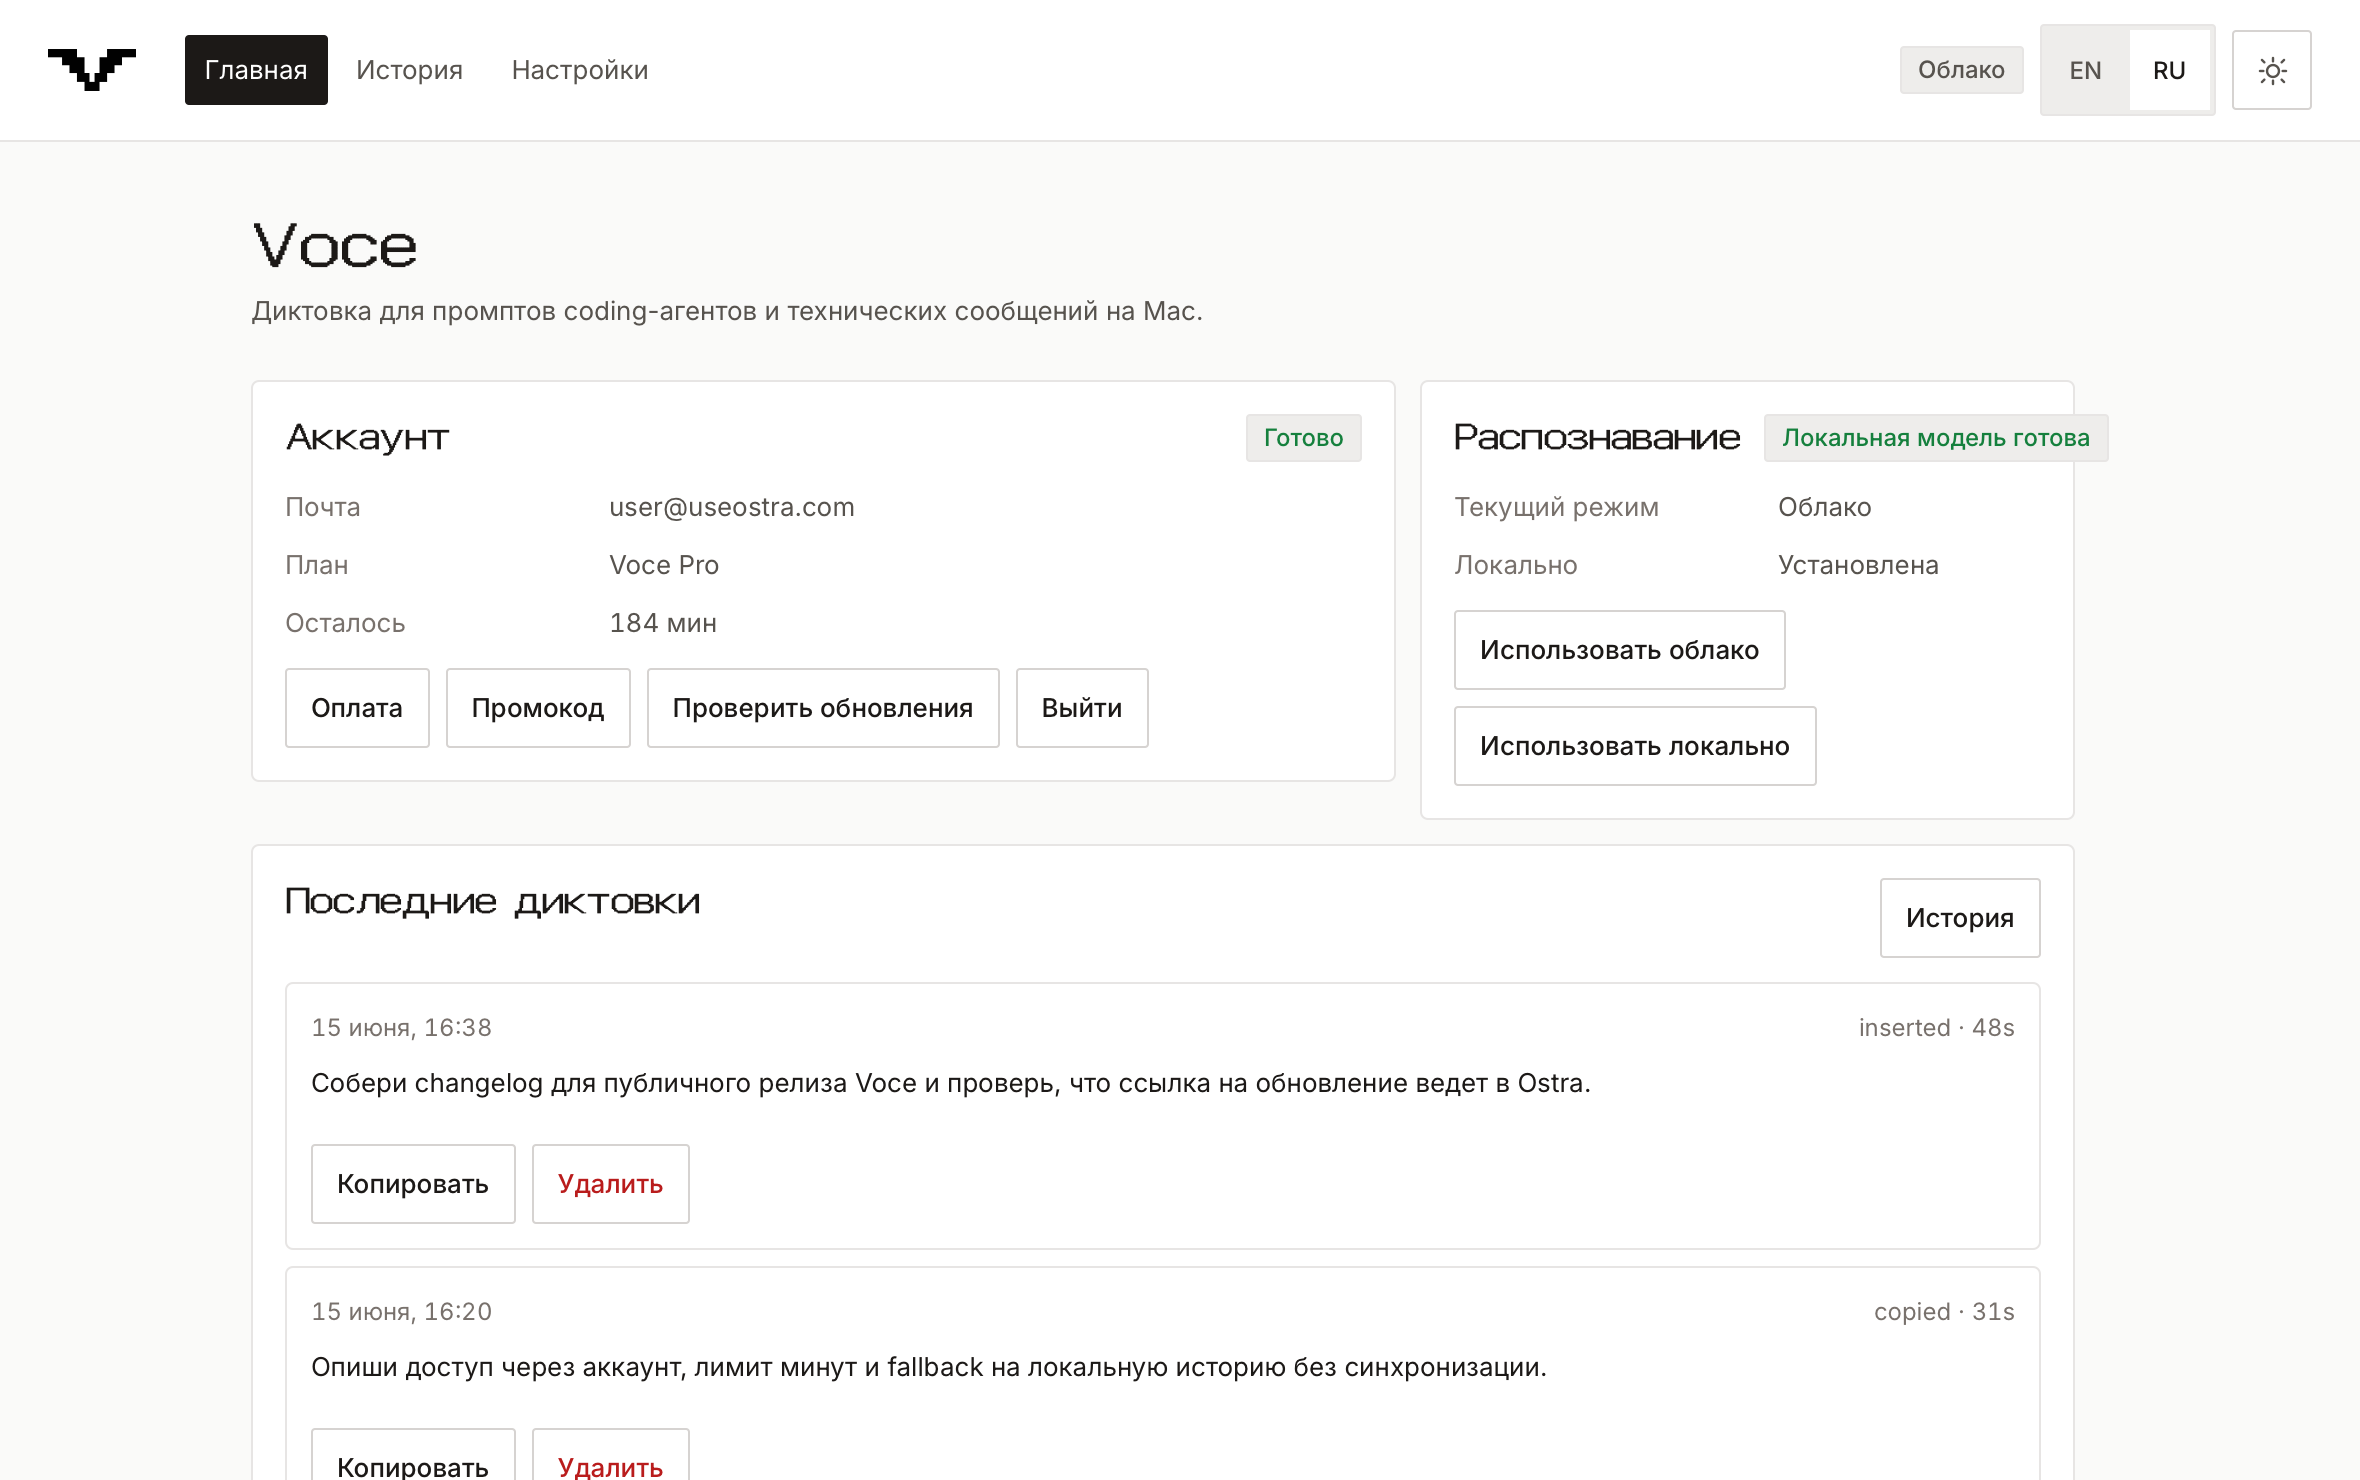The height and width of the screenshot is (1480, 2360).
Task: Click the Voce Pro plan value
Action: (x=664, y=565)
